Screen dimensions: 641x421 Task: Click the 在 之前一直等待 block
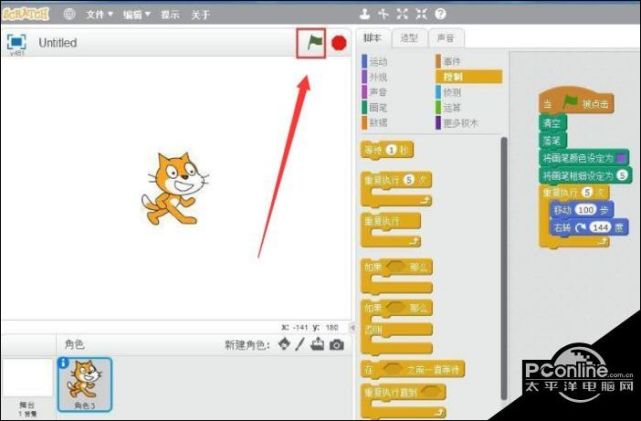tap(412, 369)
